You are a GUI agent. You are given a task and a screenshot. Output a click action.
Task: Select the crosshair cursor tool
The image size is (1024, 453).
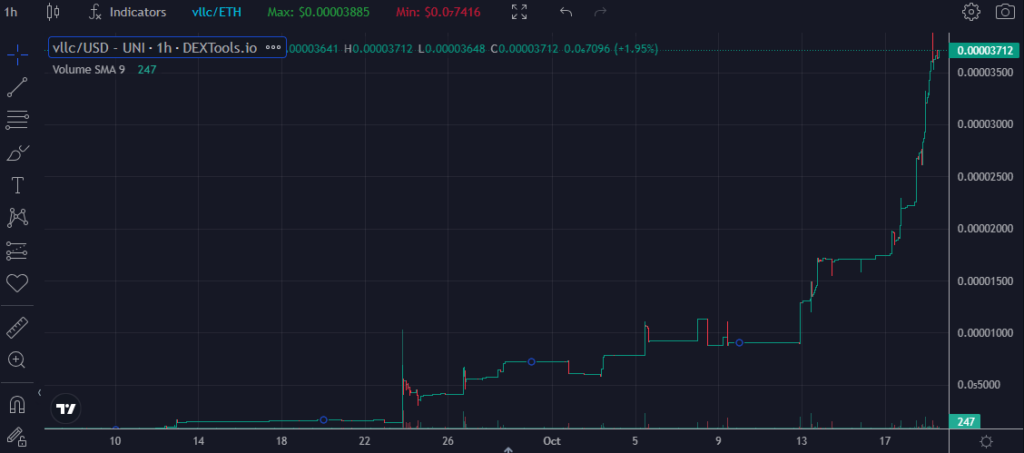coord(17,55)
